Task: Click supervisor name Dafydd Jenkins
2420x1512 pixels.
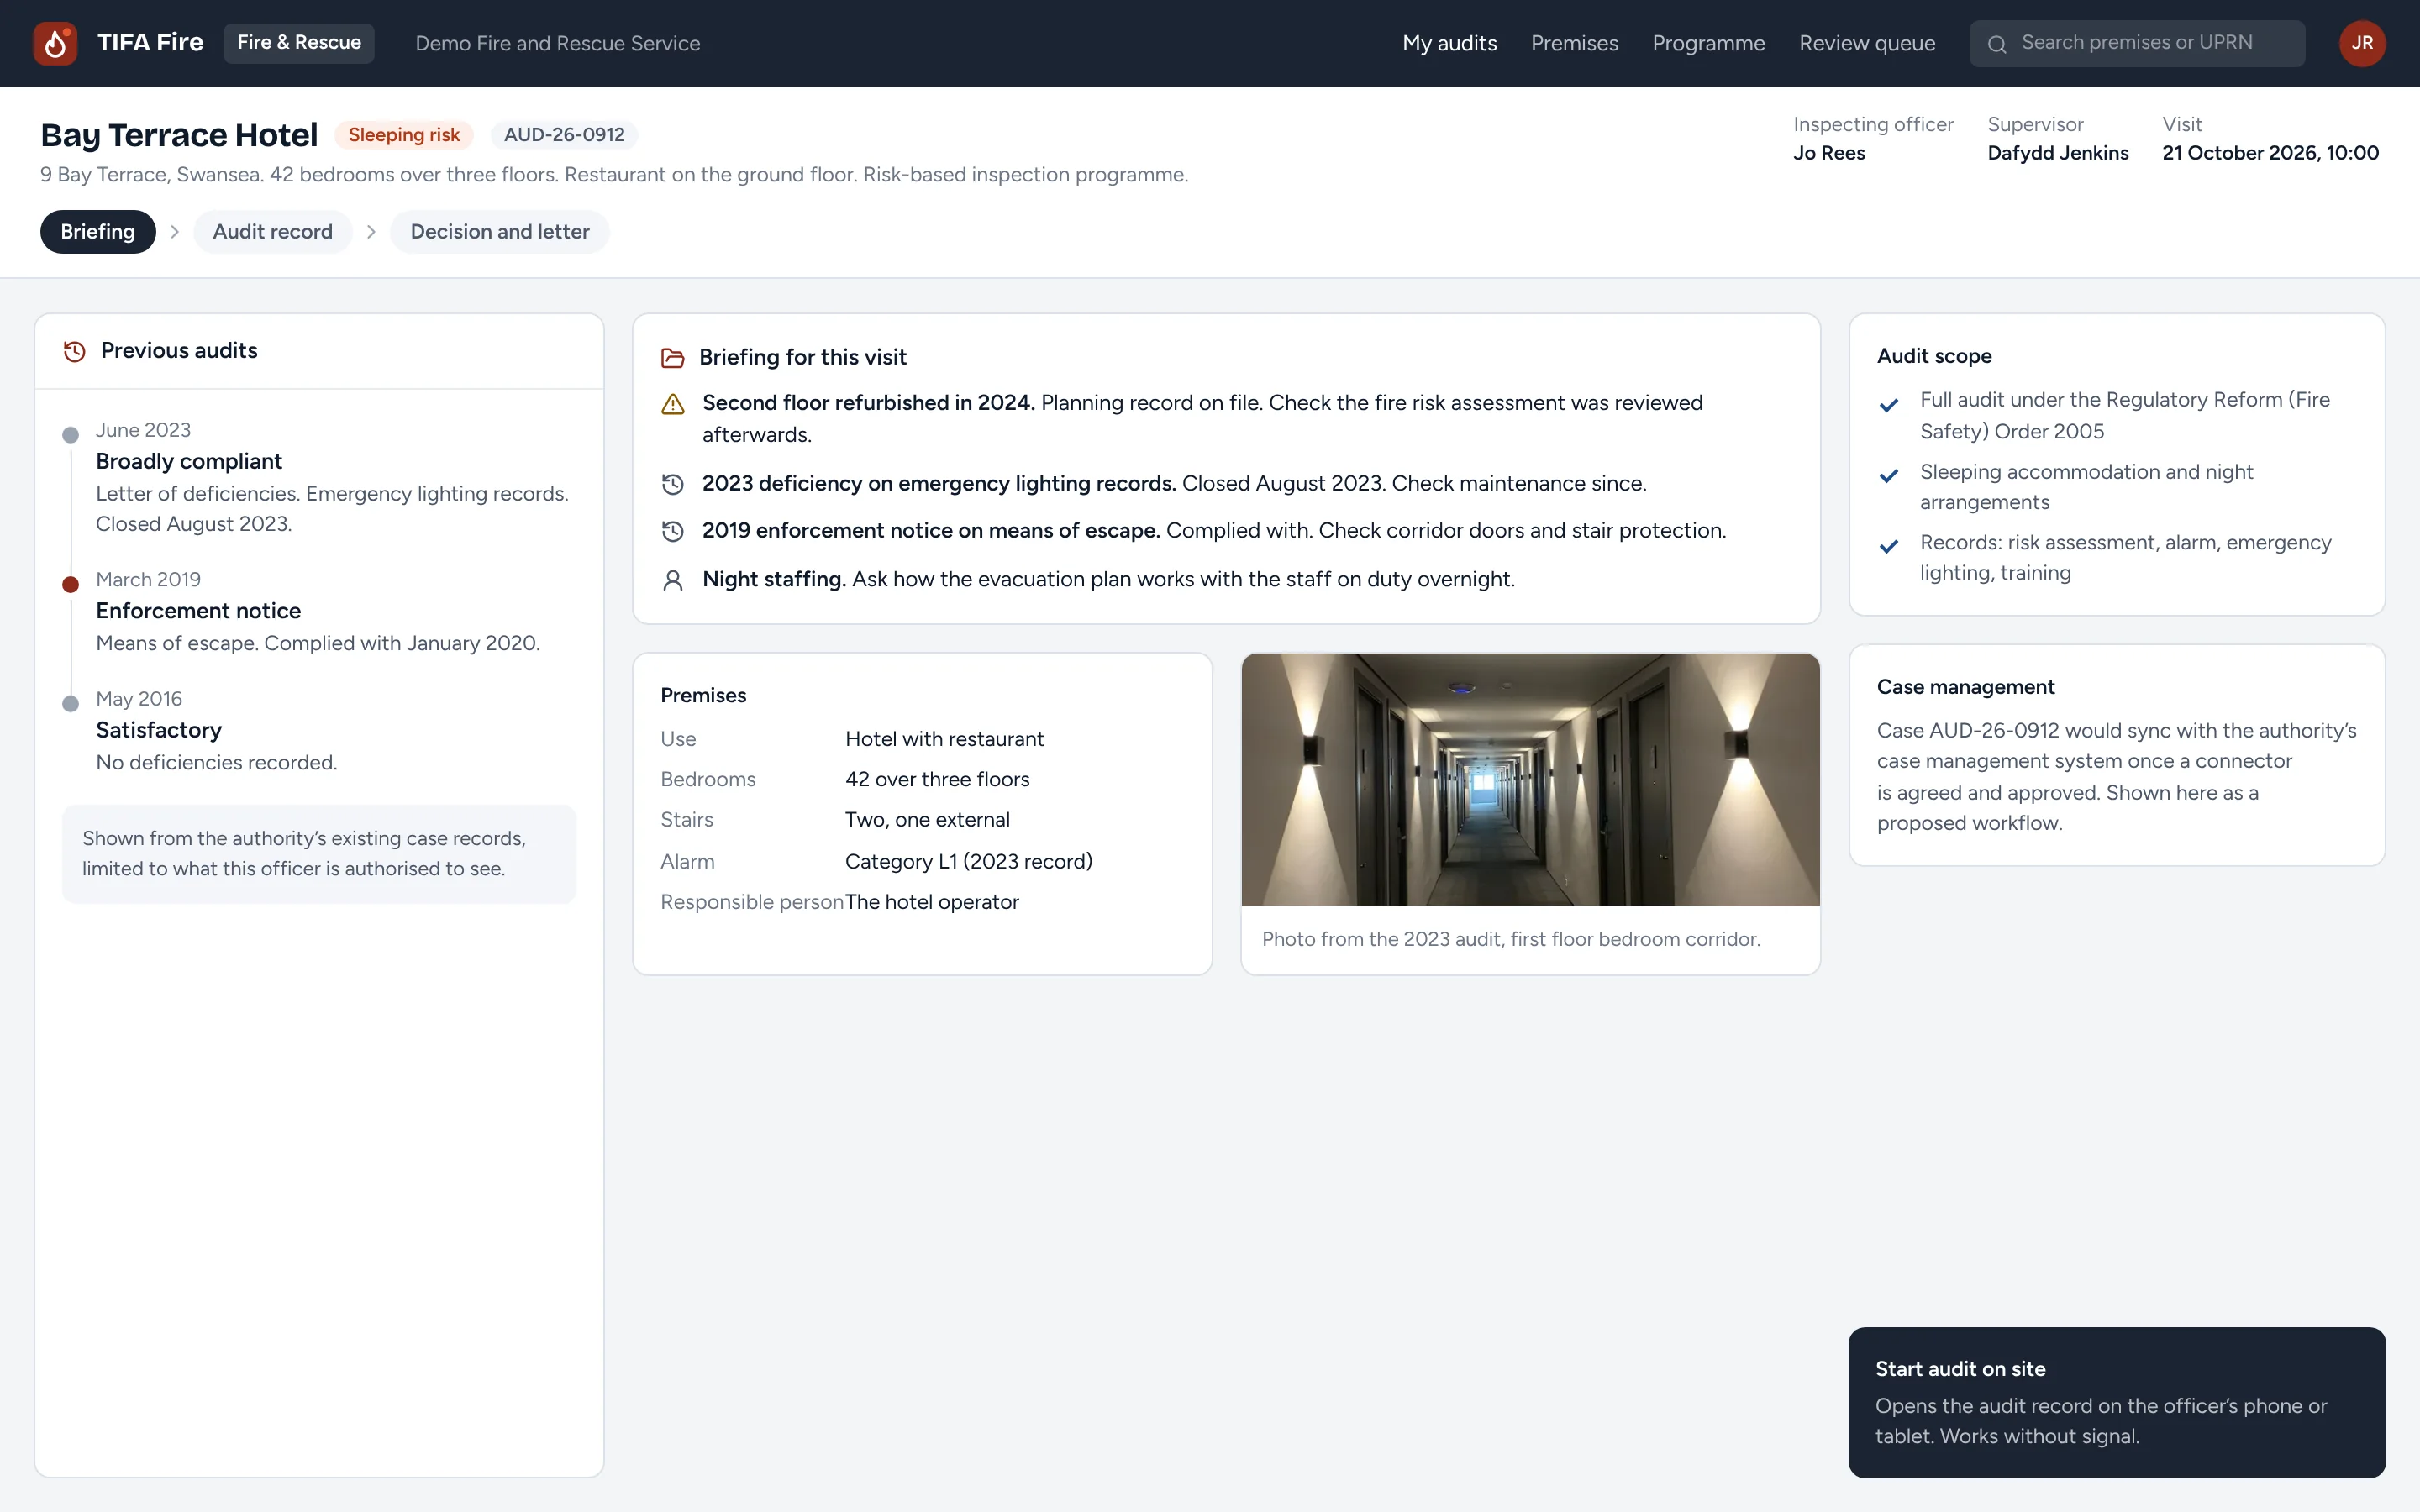Action: (x=2058, y=153)
